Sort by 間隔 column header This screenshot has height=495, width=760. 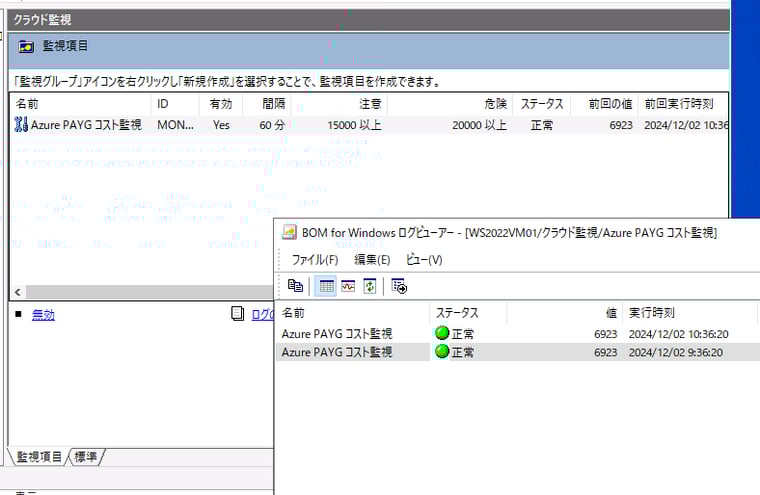coord(267,104)
